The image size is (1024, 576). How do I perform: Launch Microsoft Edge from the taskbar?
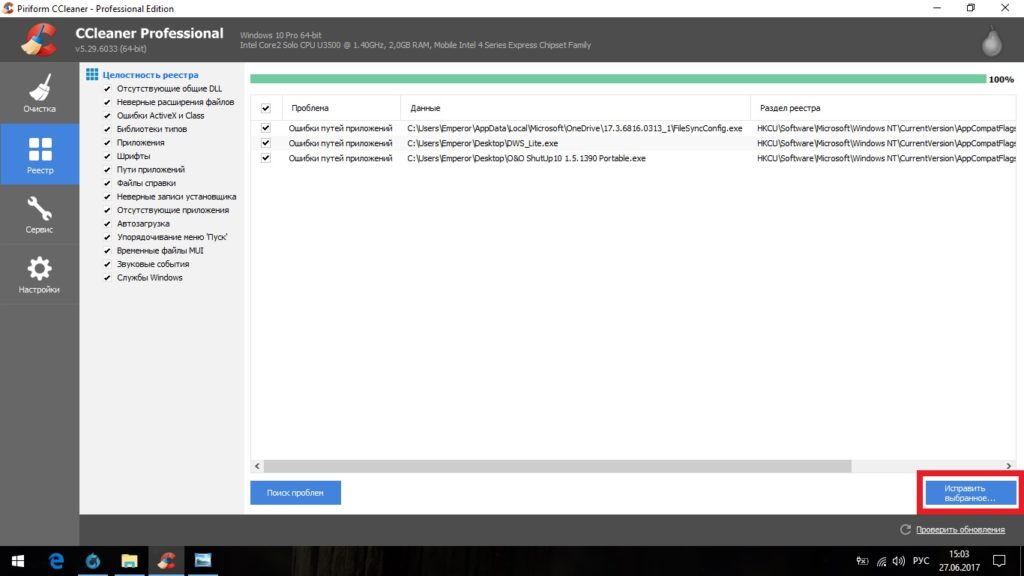[x=56, y=561]
